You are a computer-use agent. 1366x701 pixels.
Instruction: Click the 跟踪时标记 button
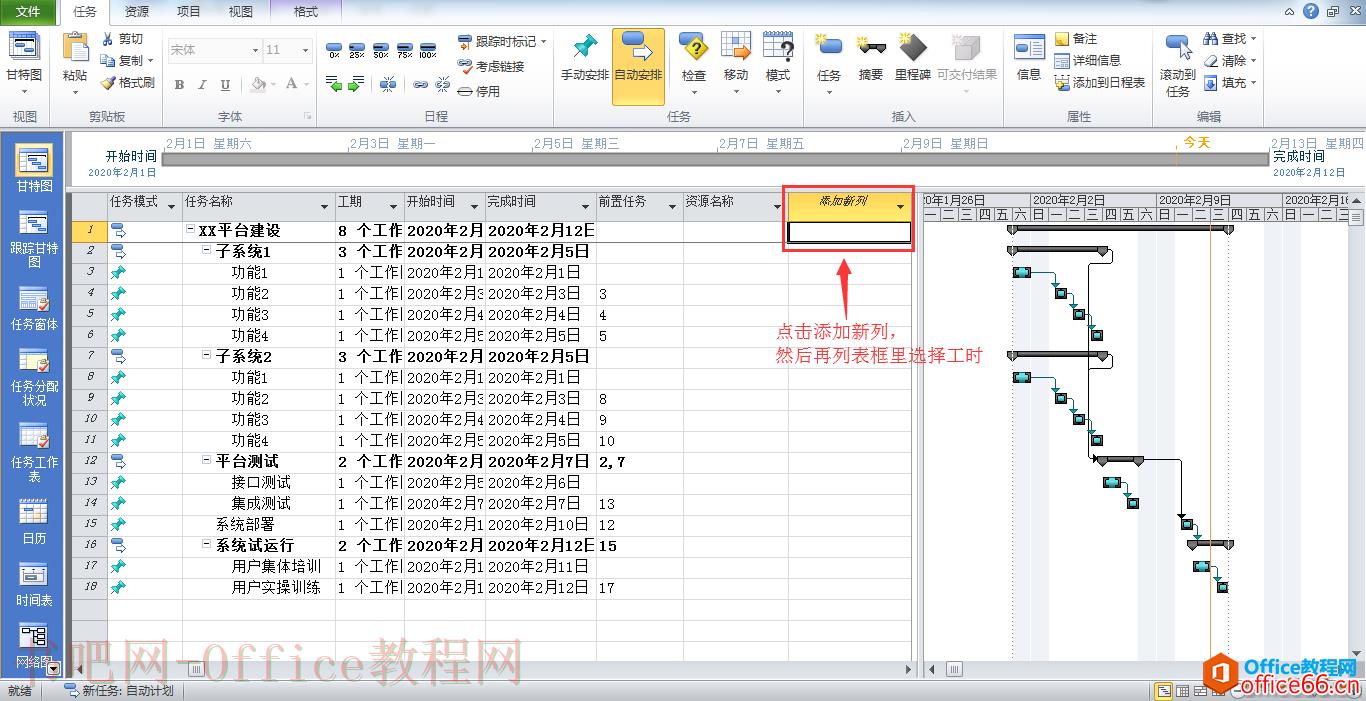(x=502, y=42)
